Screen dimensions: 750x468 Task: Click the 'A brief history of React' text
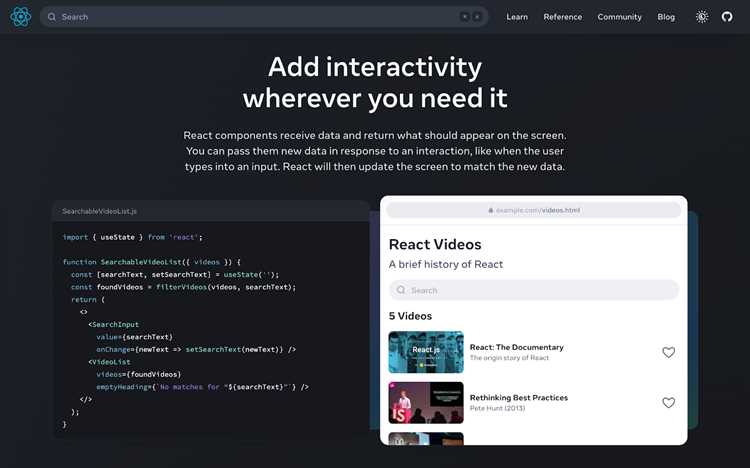pos(446,264)
